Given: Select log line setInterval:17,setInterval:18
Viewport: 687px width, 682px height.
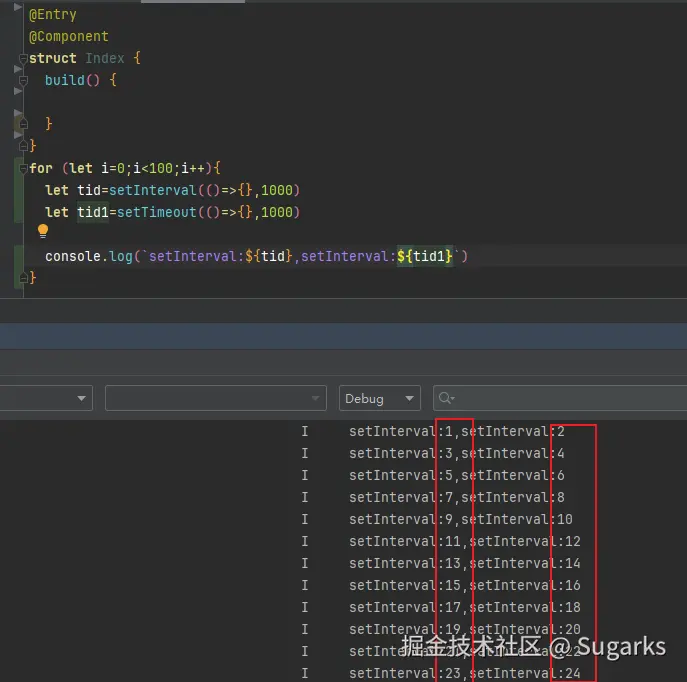Looking at the screenshot, I should pos(464,607).
